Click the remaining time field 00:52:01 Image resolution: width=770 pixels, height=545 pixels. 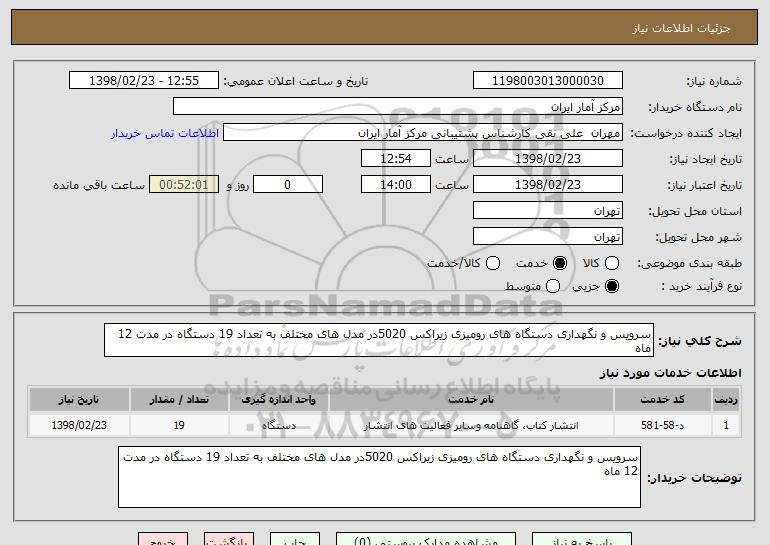click(184, 185)
